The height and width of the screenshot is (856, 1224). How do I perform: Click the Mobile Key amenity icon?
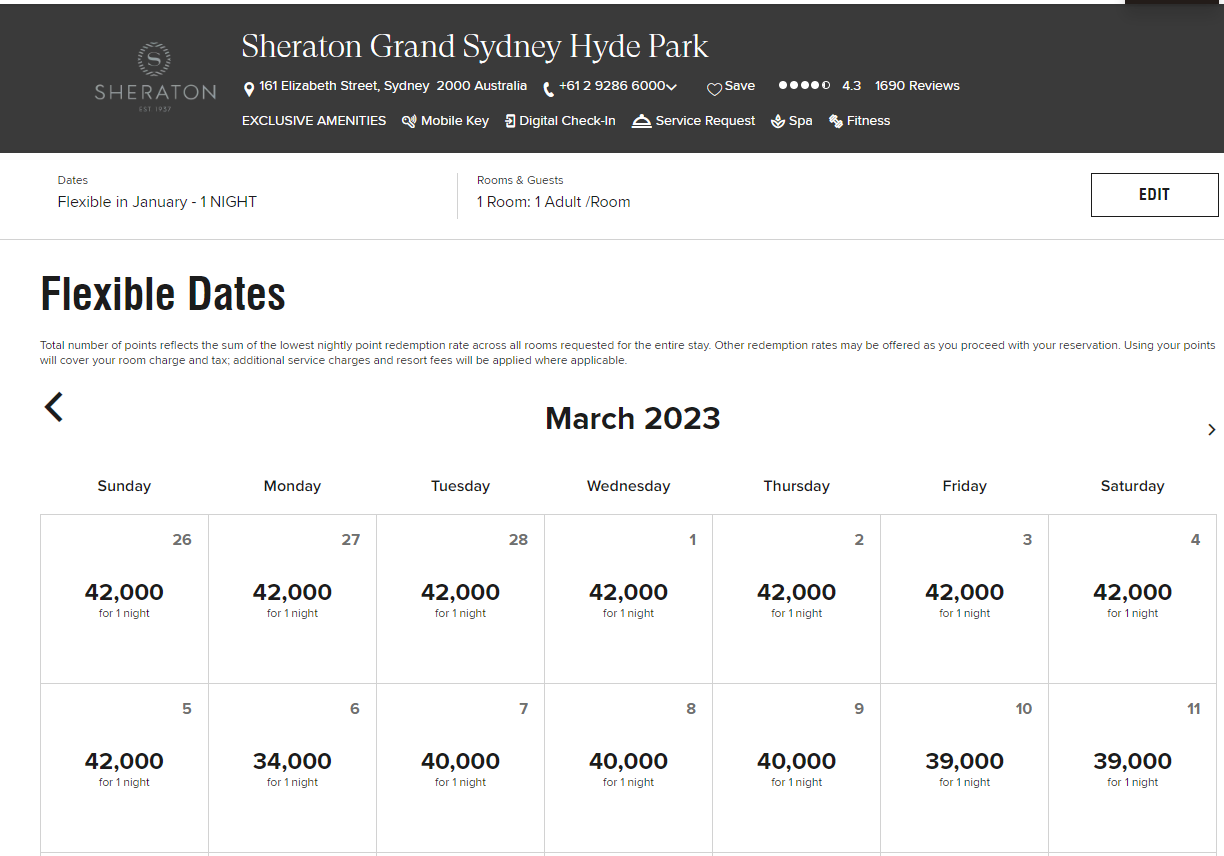point(409,121)
